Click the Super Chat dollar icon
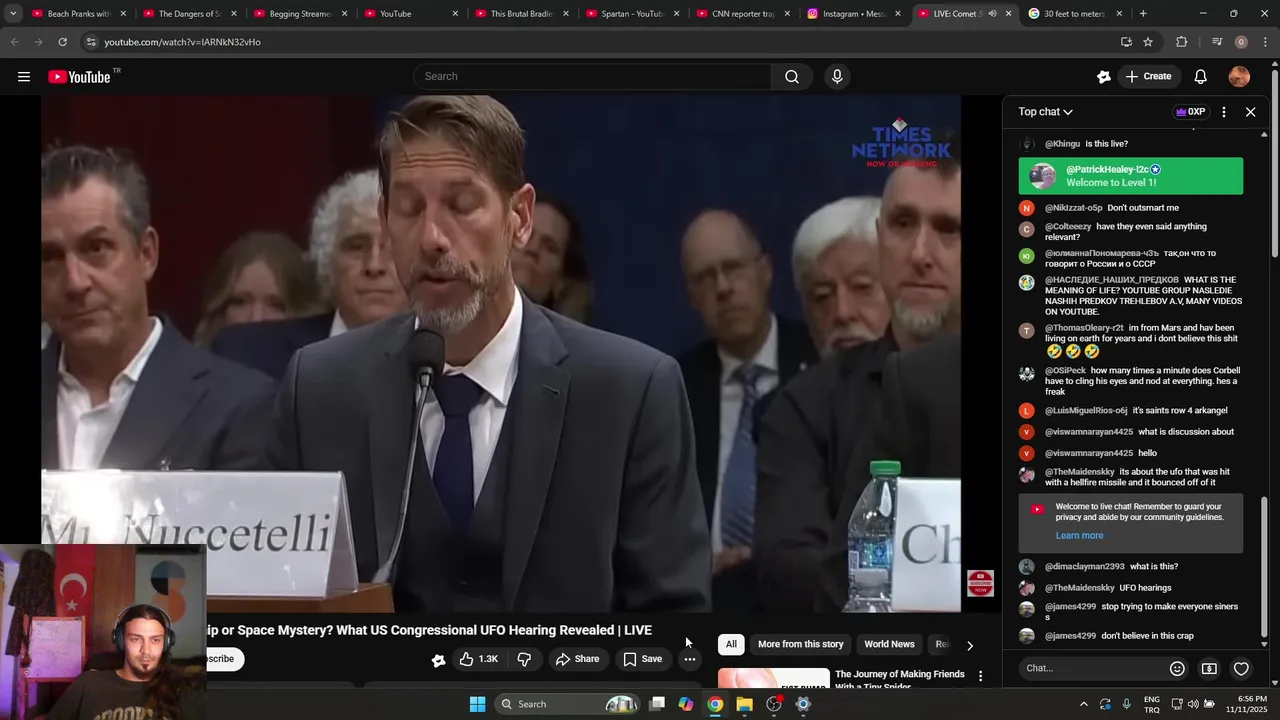This screenshot has width=1280, height=720. pyautogui.click(x=1209, y=668)
